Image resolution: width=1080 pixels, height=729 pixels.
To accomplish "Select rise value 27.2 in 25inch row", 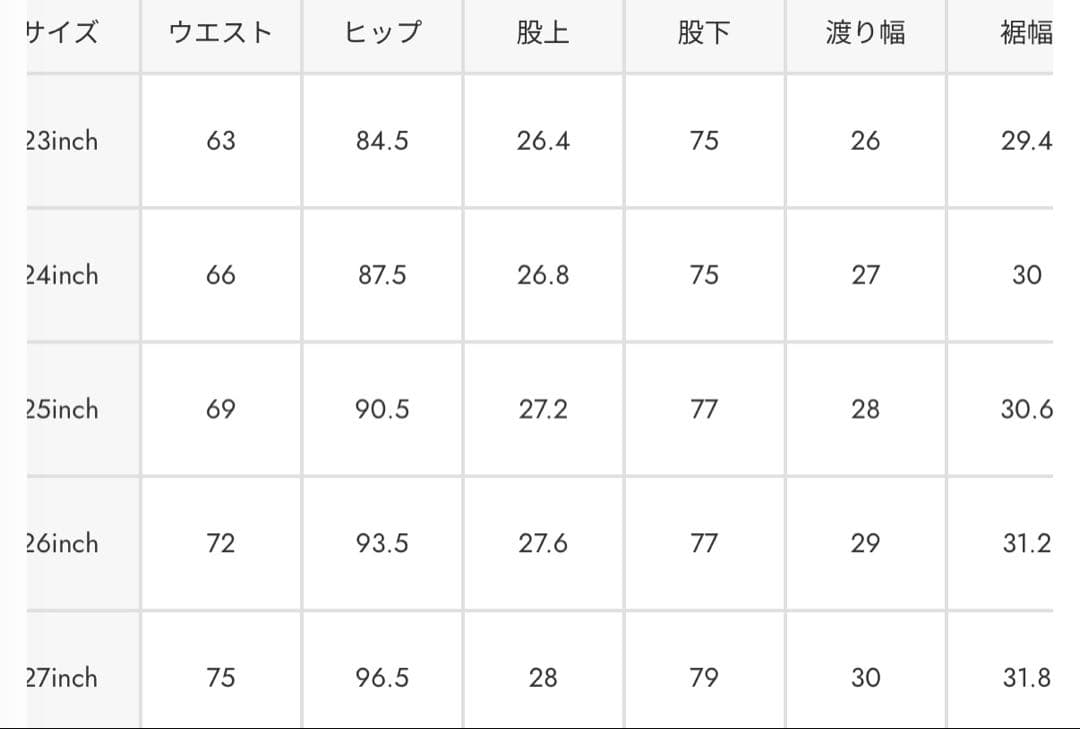I will 543,409.
